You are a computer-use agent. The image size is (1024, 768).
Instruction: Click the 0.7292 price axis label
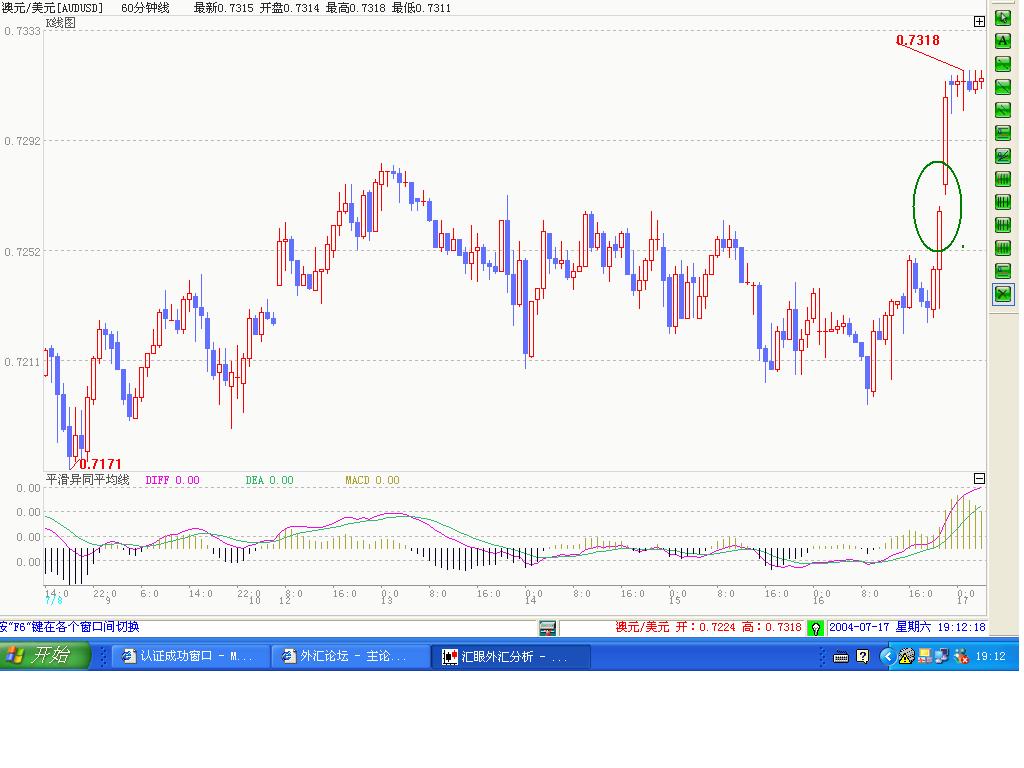[x=22, y=141]
